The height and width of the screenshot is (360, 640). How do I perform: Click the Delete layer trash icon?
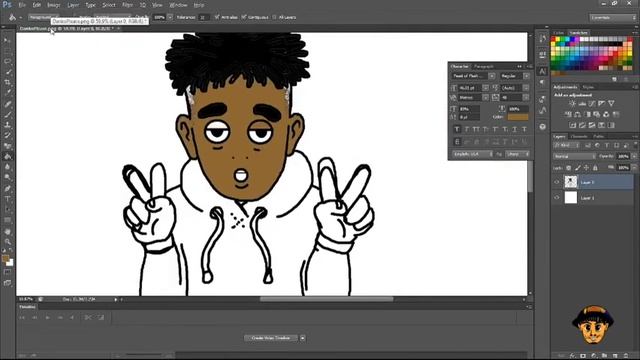click(x=627, y=356)
